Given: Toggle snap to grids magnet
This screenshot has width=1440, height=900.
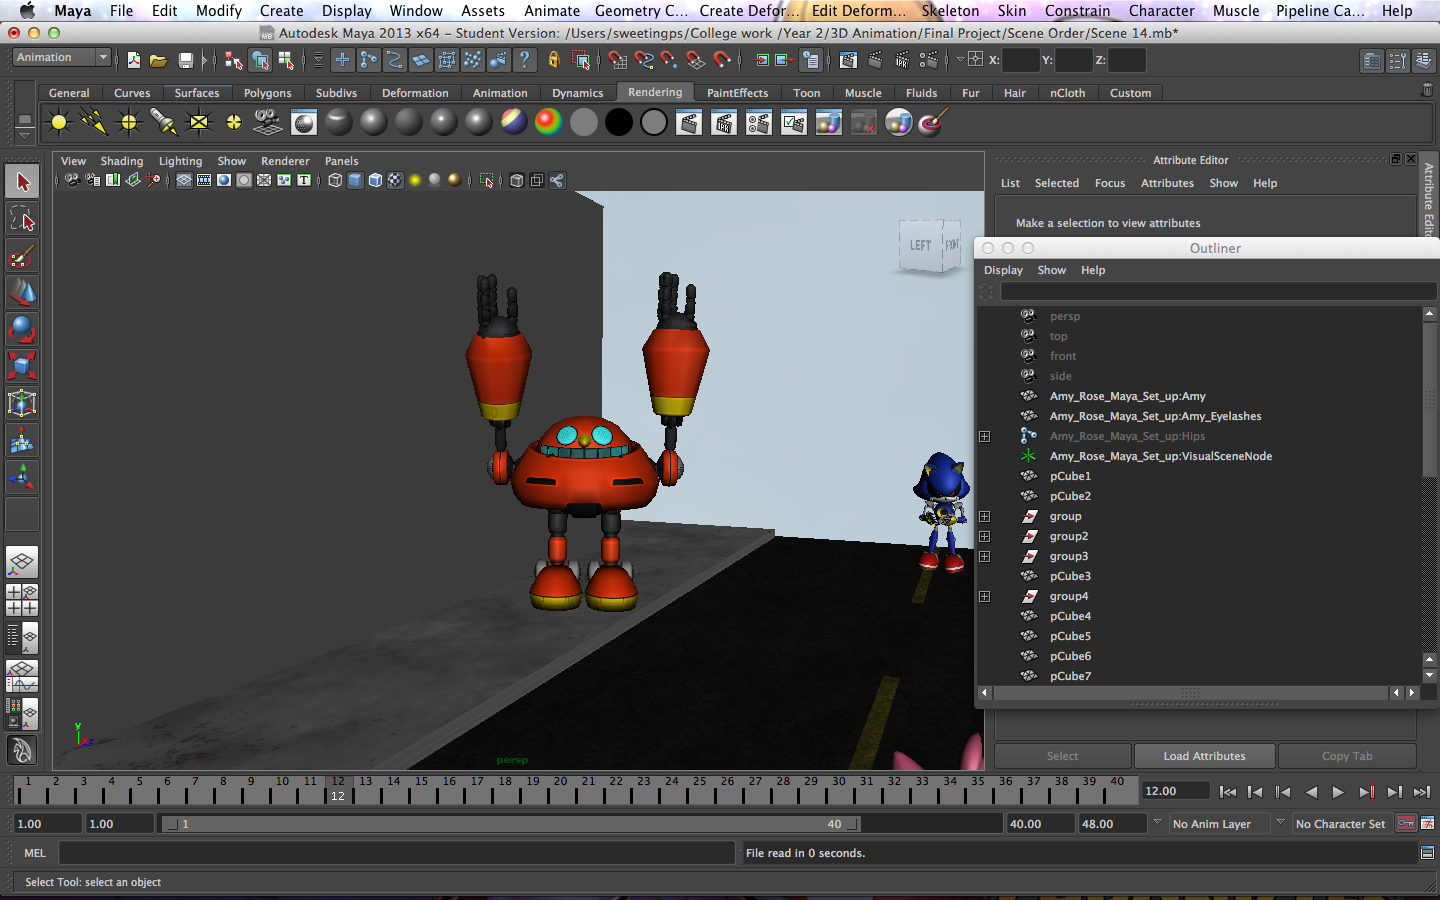Looking at the screenshot, I should click(618, 60).
